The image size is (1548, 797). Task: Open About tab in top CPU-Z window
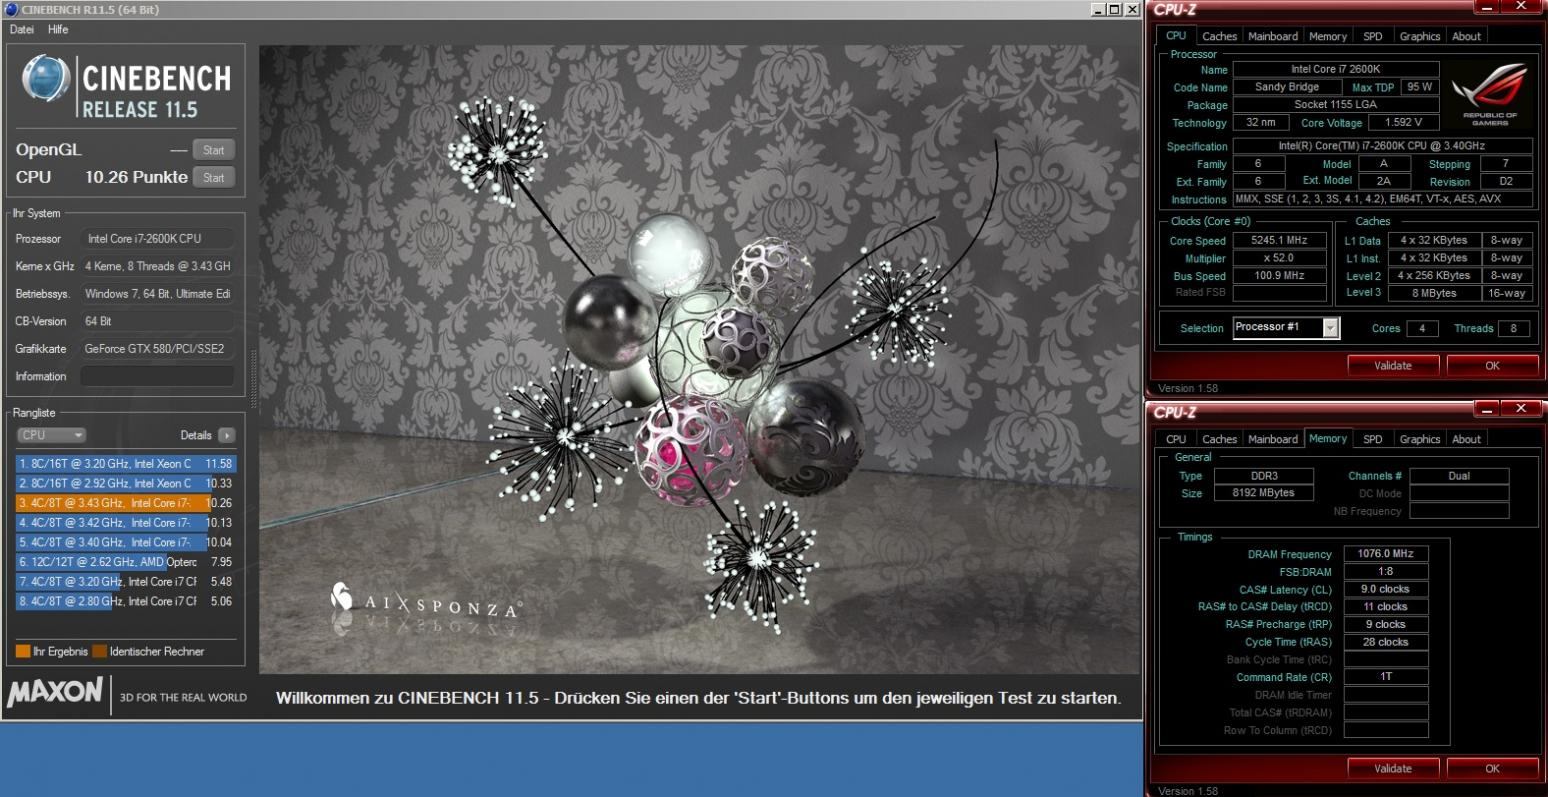(x=1467, y=36)
